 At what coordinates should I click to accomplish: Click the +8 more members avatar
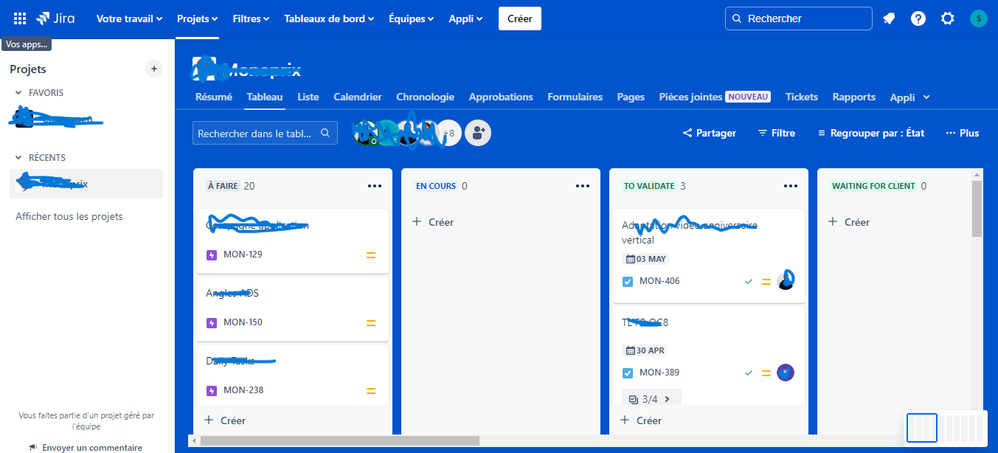pos(449,133)
